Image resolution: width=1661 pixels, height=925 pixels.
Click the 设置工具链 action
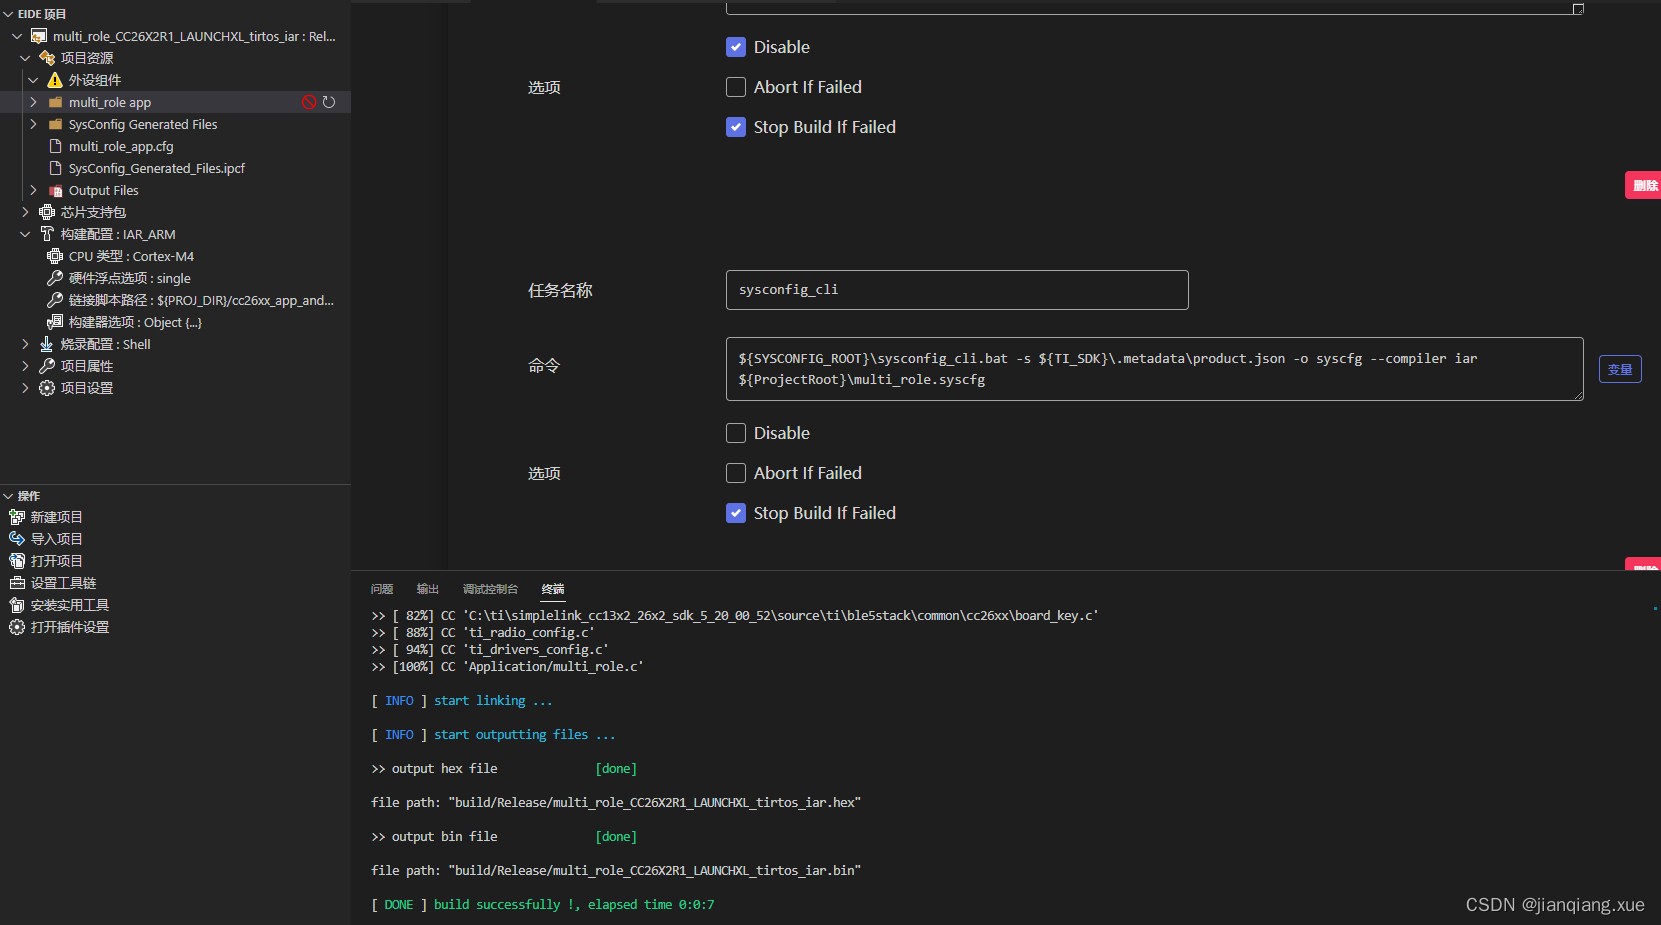(x=63, y=583)
